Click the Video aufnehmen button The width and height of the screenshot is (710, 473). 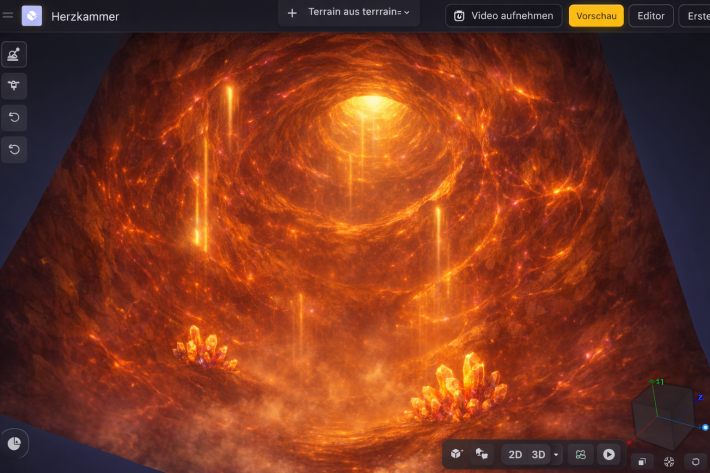point(504,16)
